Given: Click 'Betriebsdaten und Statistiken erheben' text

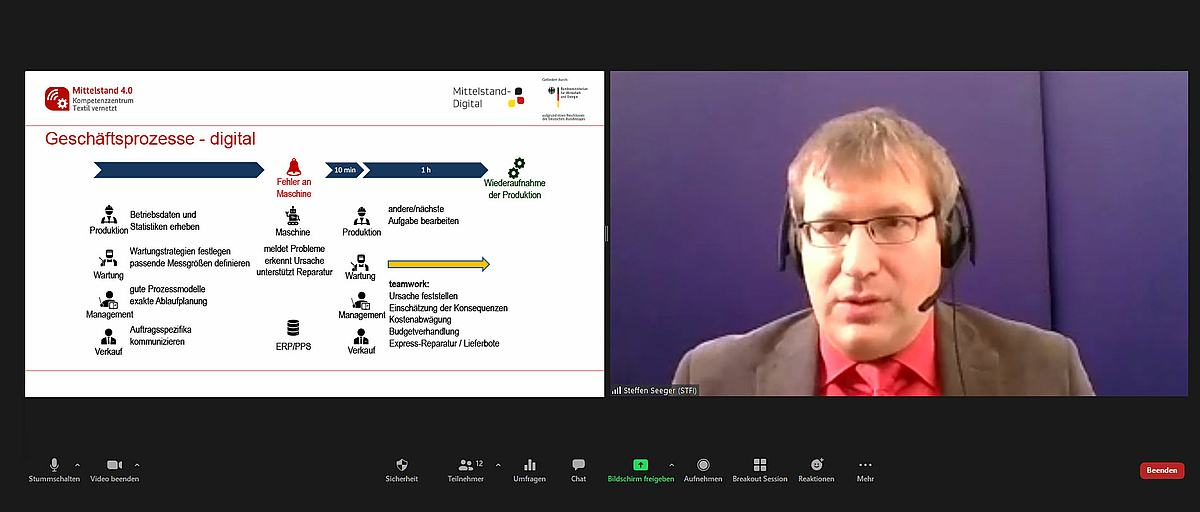Looking at the screenshot, I should pos(164,220).
